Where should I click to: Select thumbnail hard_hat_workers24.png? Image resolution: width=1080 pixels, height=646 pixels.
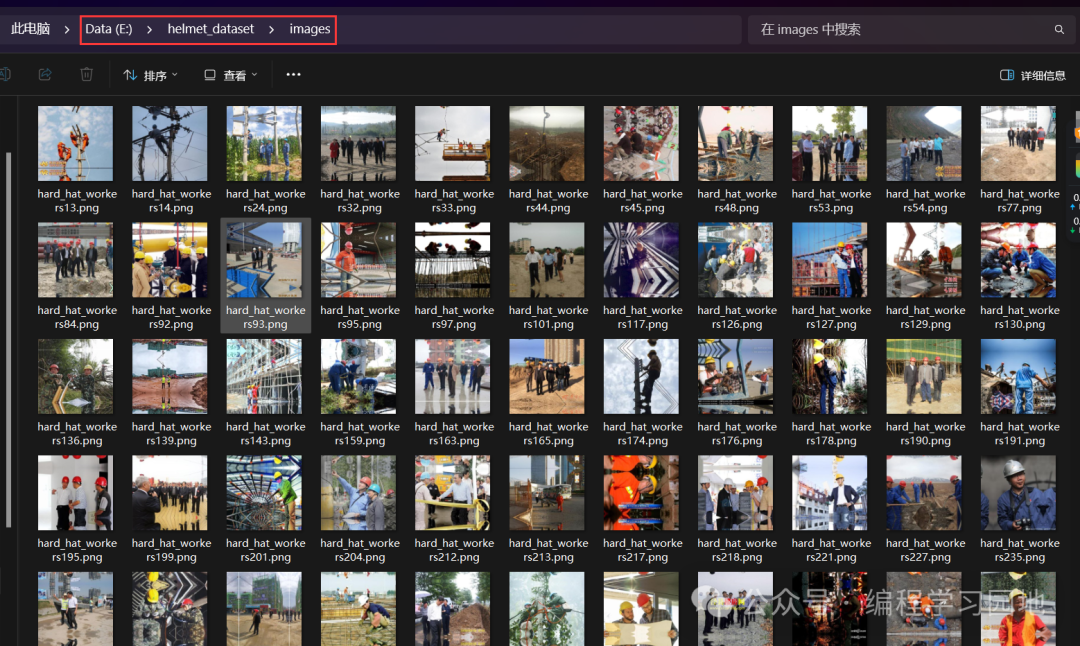(264, 143)
